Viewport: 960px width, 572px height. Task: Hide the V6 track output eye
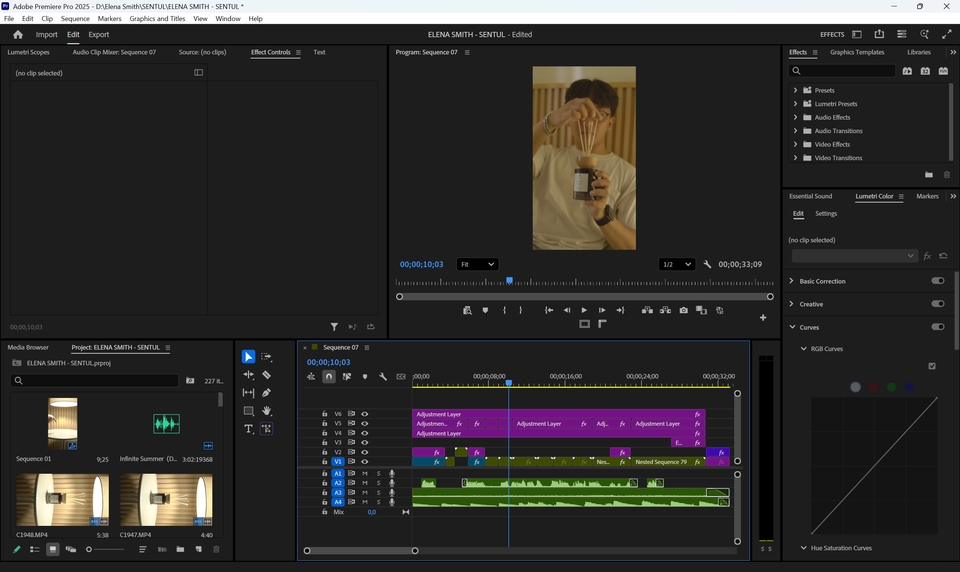click(x=364, y=414)
